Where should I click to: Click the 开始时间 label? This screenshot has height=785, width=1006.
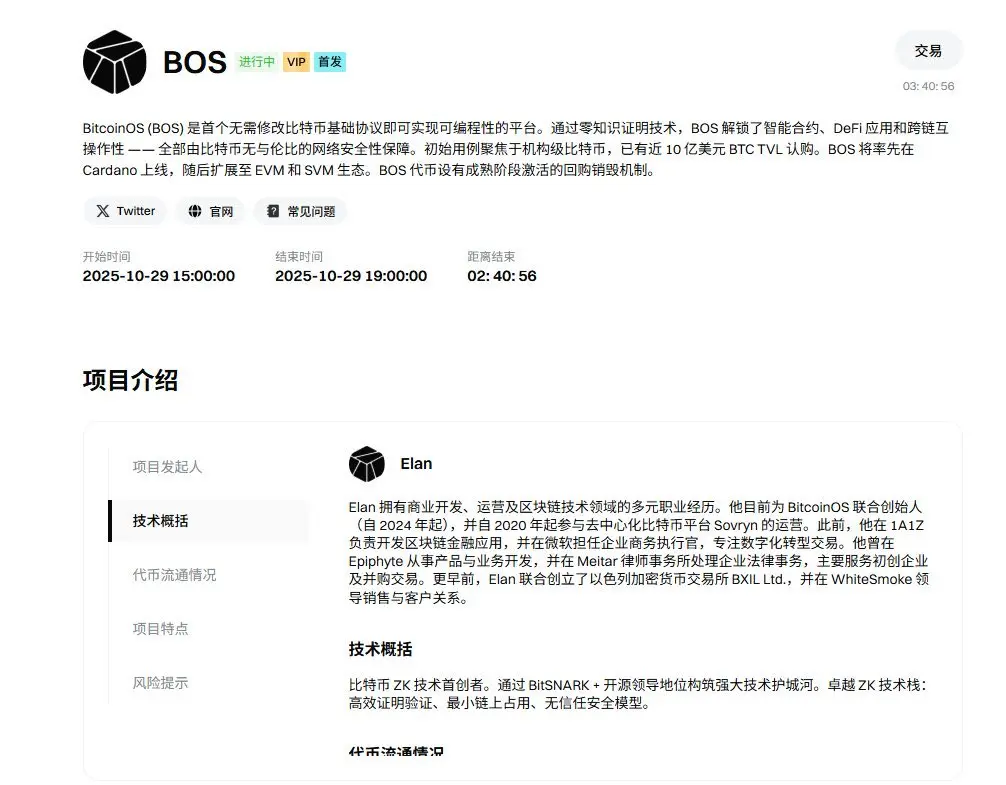tap(107, 257)
